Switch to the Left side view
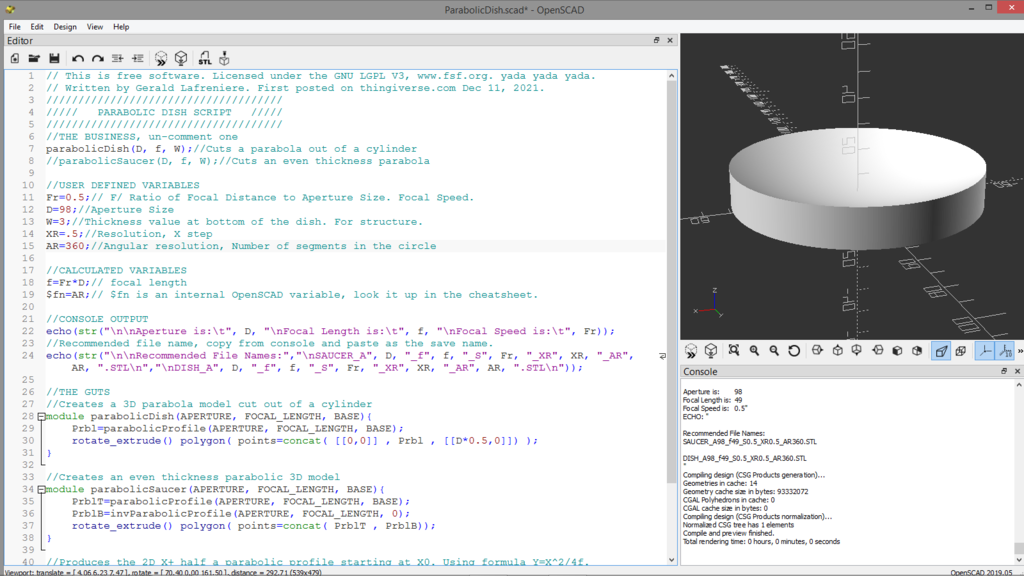The height and width of the screenshot is (576, 1024). (x=877, y=351)
